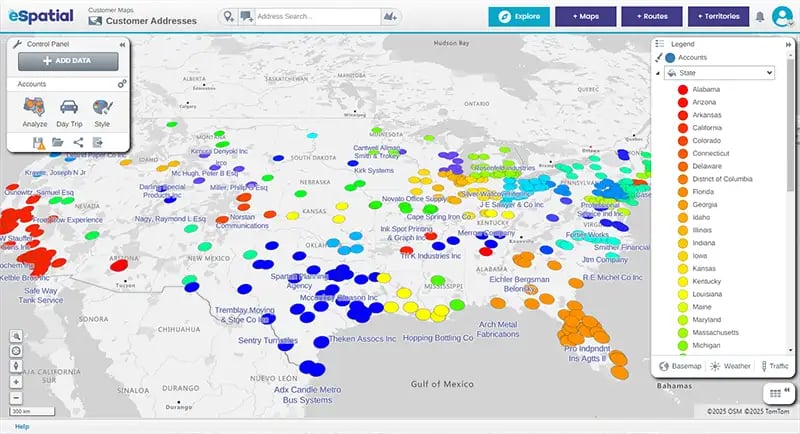This screenshot has width=800, height=434.
Task: Click the 'California' legend entry
Action: [707, 127]
